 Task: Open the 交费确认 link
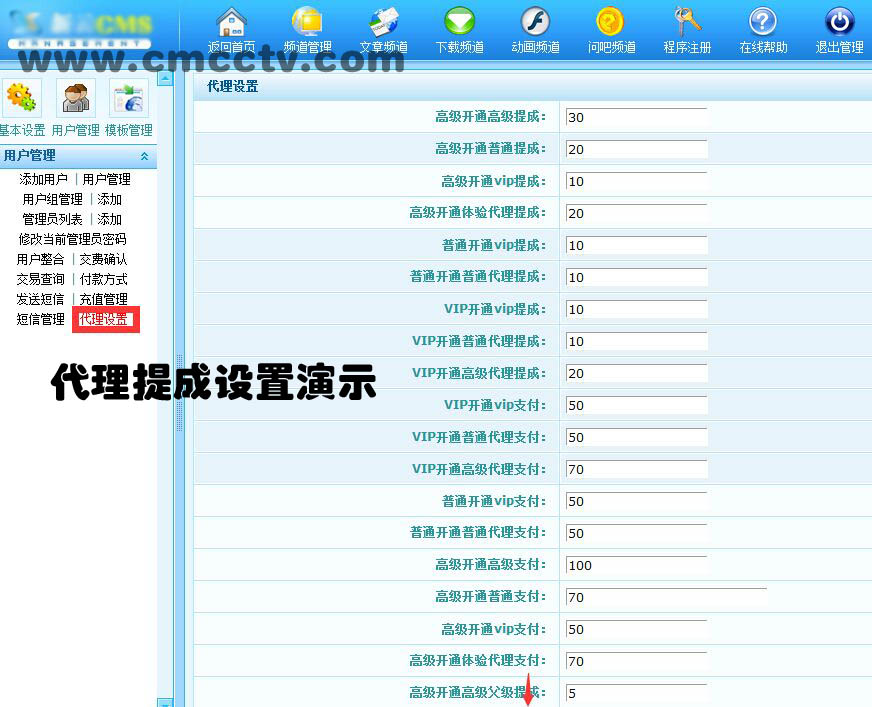click(x=103, y=259)
